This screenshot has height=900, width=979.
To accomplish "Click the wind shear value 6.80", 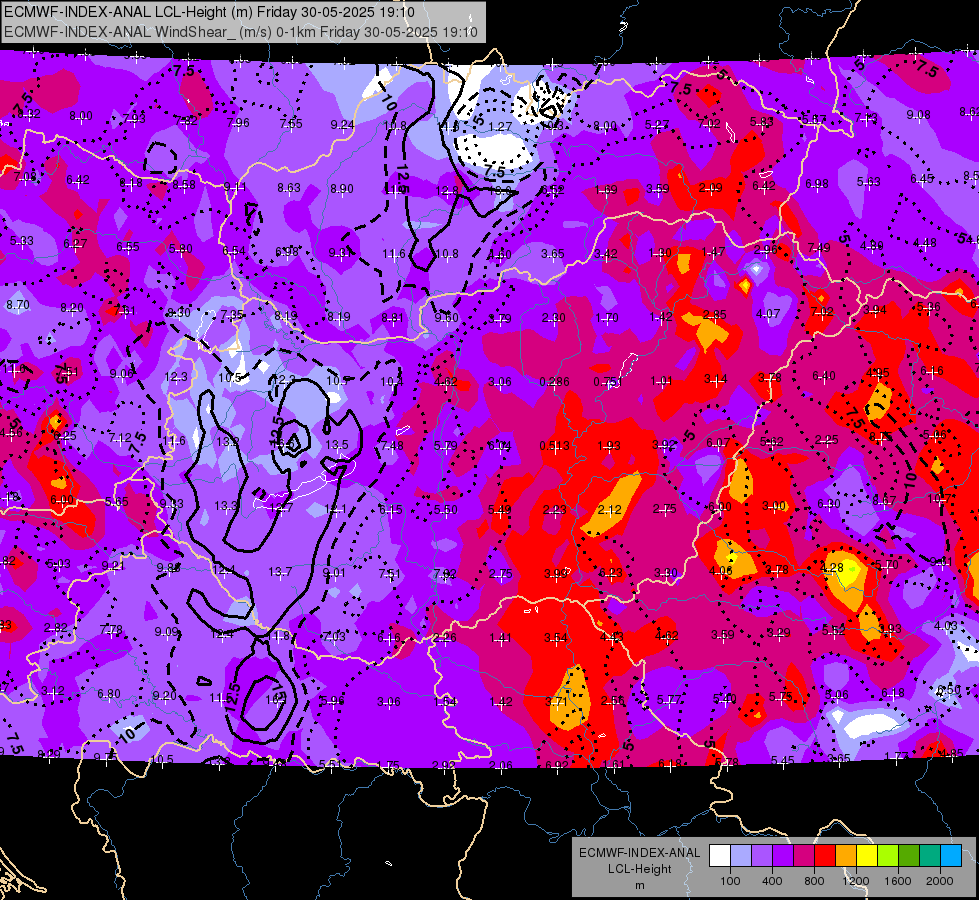I will click(x=109, y=694).
